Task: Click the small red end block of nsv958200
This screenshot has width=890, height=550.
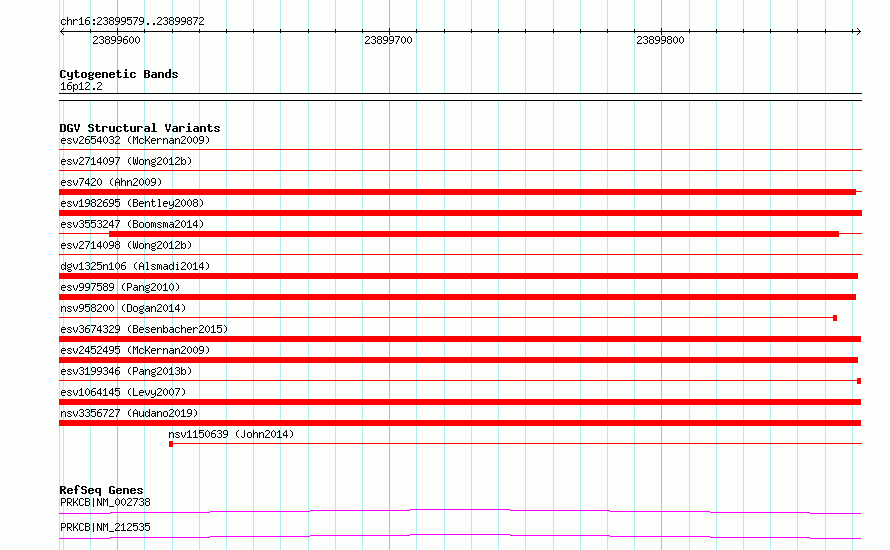Action: (835, 318)
